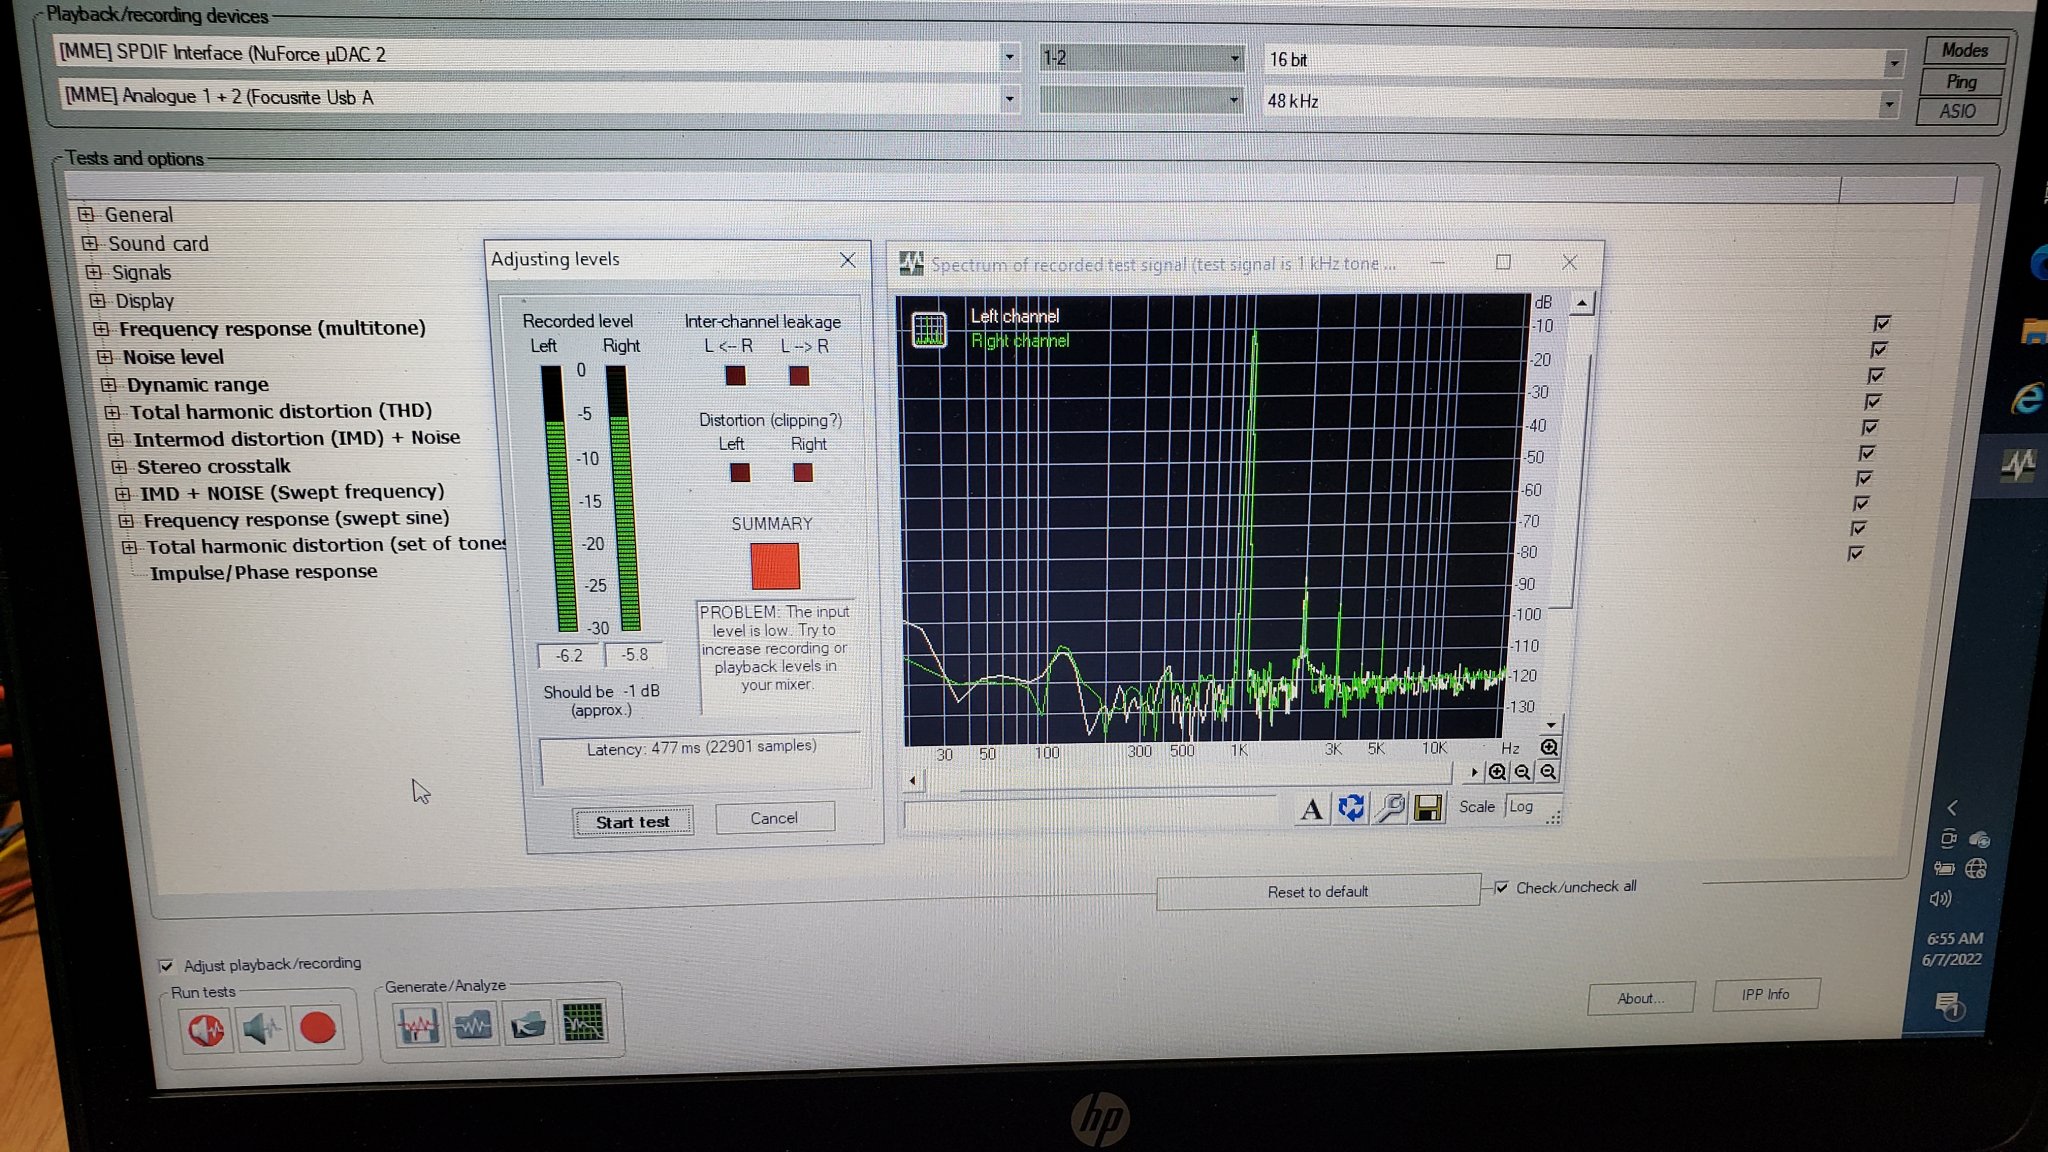Click Cancel in Adjusting levels dialog
This screenshot has width=2048, height=1152.
point(774,818)
